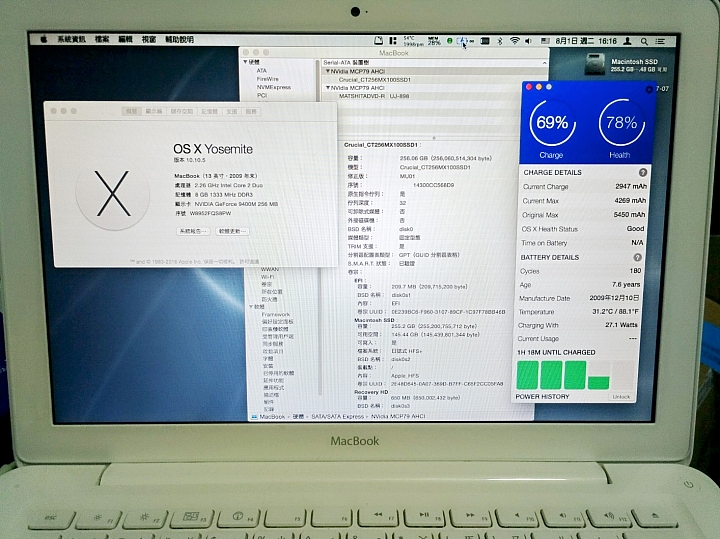720x539 pixels.
Task: Switch to 支援 tab in About This Mac
Action: [x=232, y=111]
